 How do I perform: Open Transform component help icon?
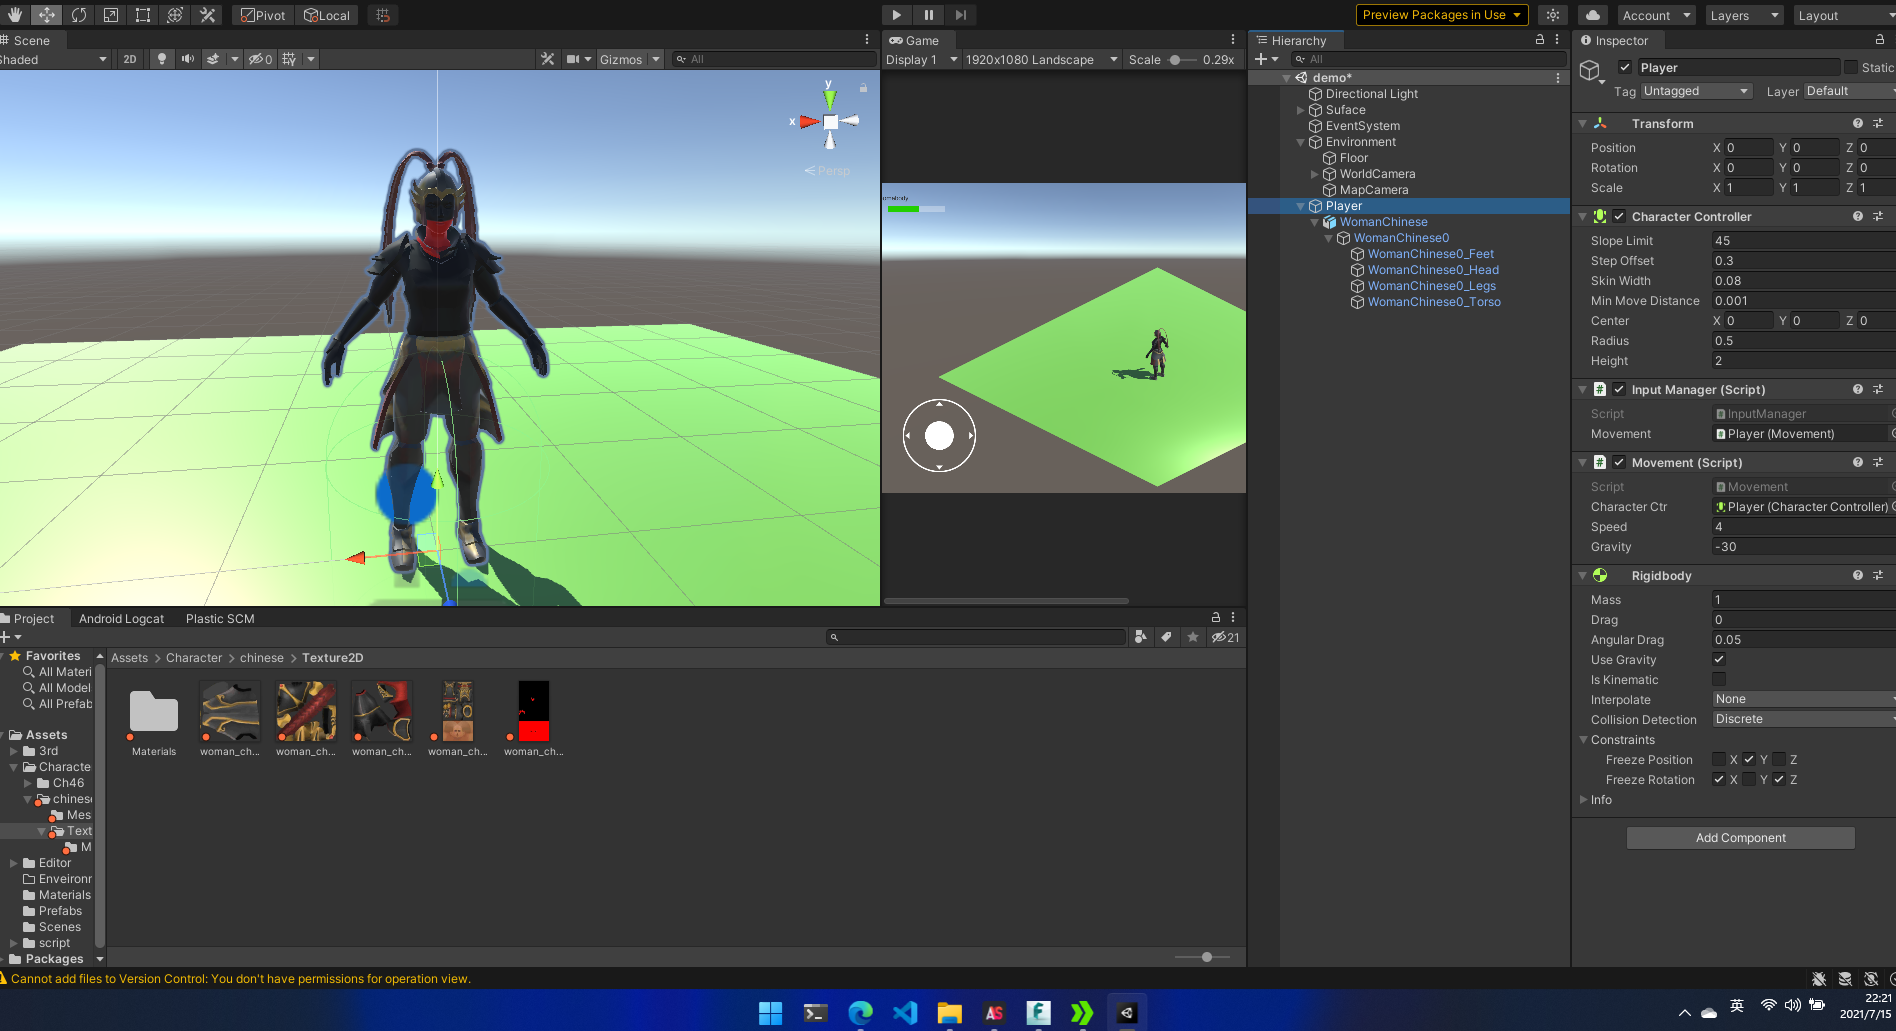pos(1858,123)
